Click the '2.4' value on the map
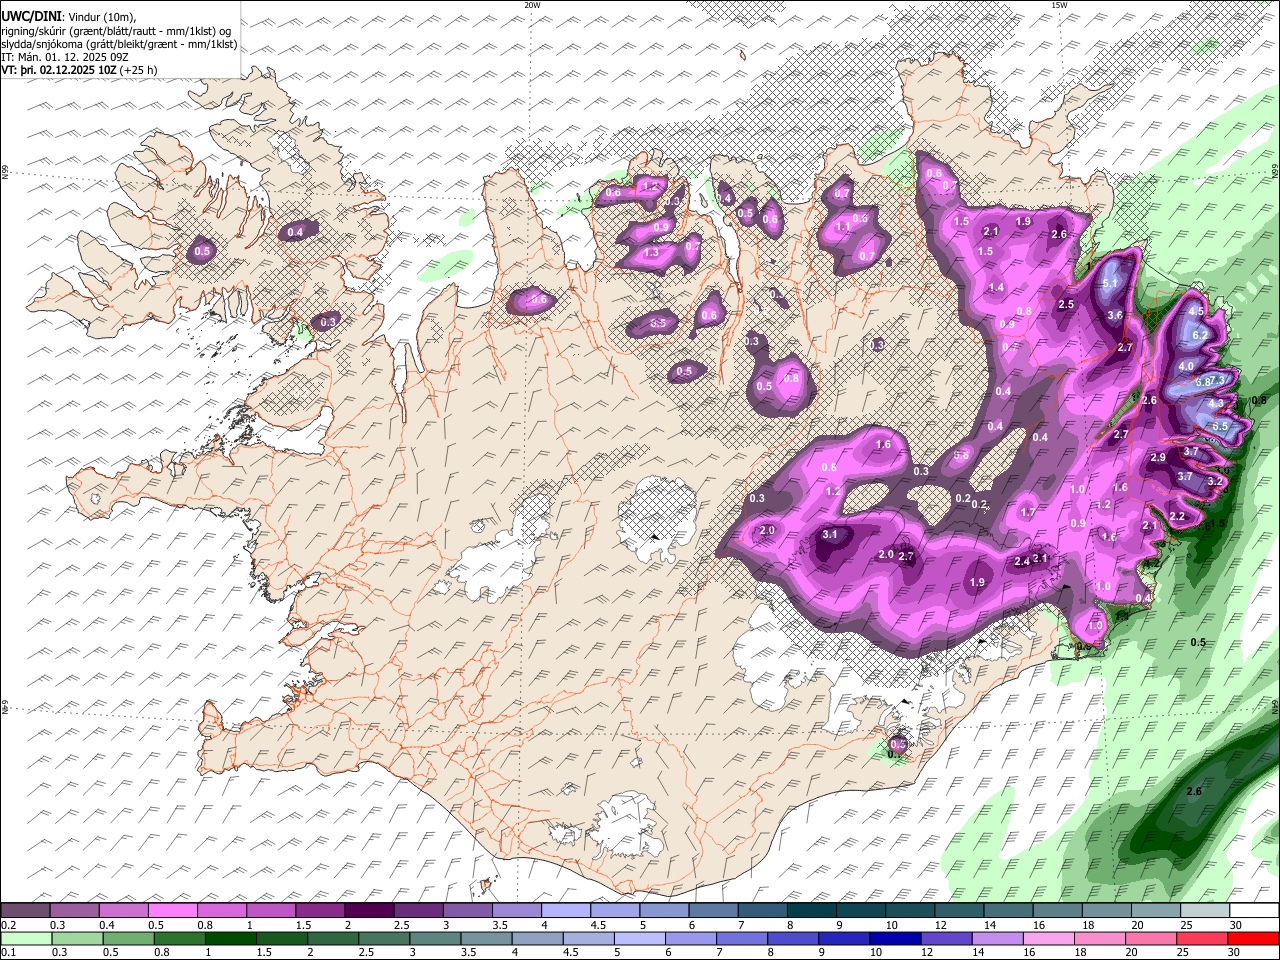Image resolution: width=1280 pixels, height=960 pixels. coord(1022,562)
